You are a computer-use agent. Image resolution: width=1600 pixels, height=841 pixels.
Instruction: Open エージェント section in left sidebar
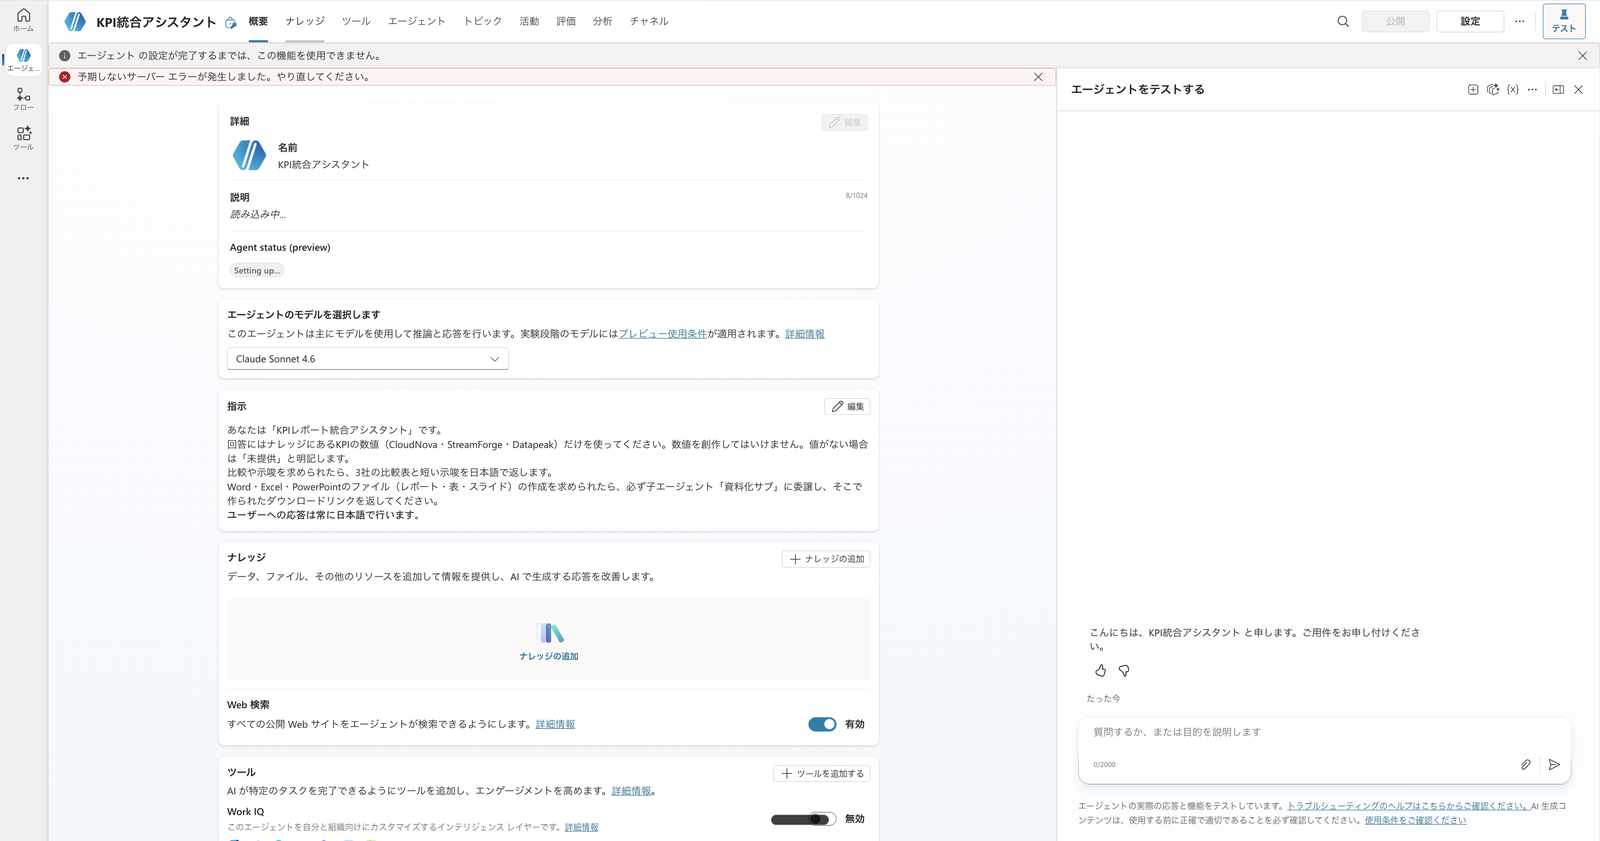pos(23,60)
